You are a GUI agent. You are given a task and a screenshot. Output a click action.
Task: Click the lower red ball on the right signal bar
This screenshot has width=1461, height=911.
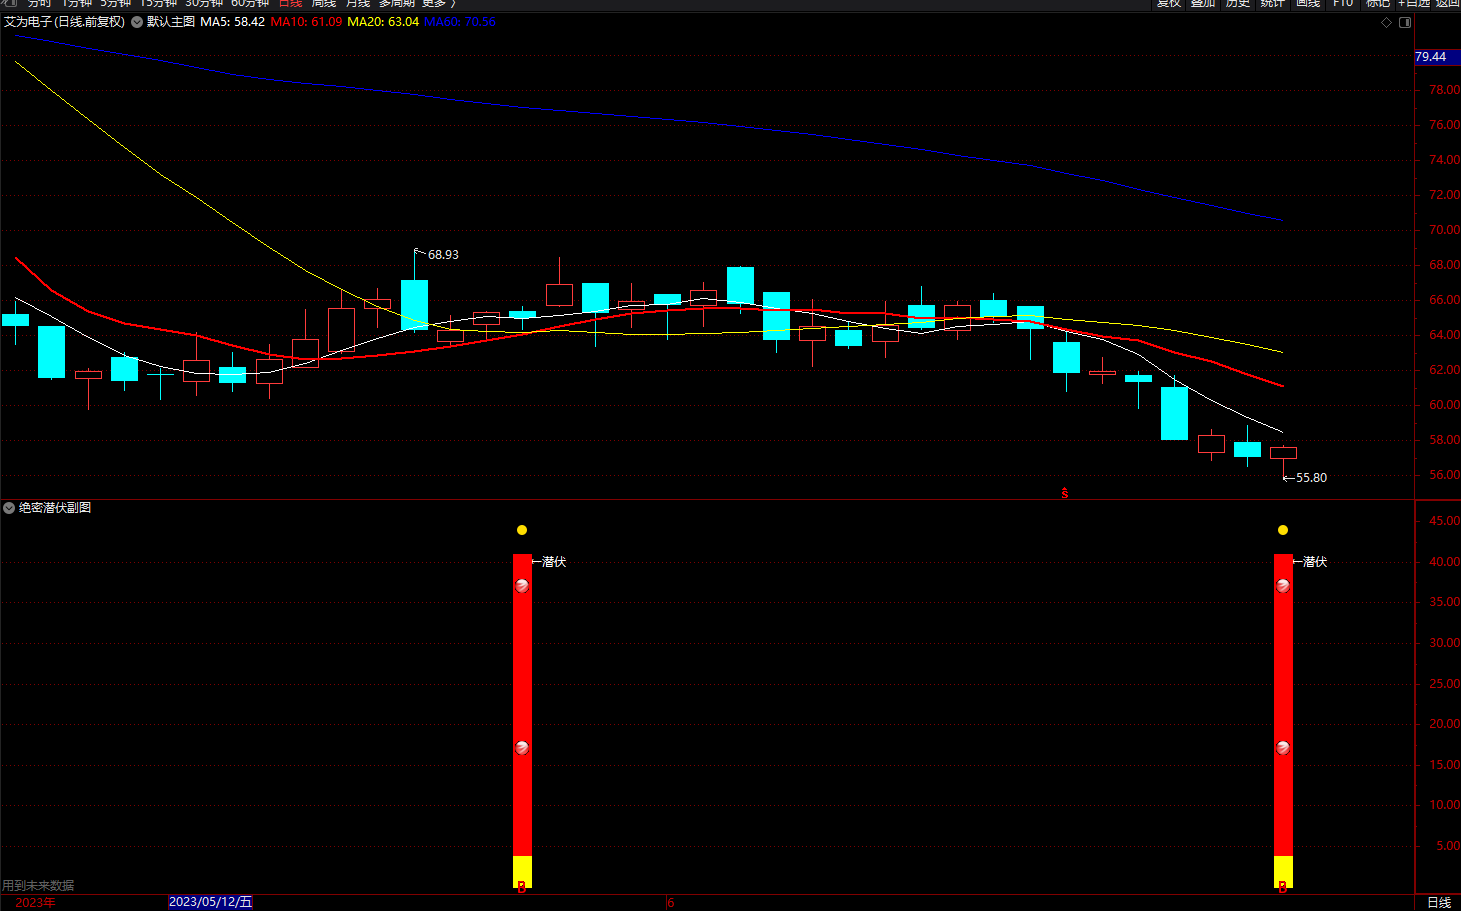click(1283, 748)
